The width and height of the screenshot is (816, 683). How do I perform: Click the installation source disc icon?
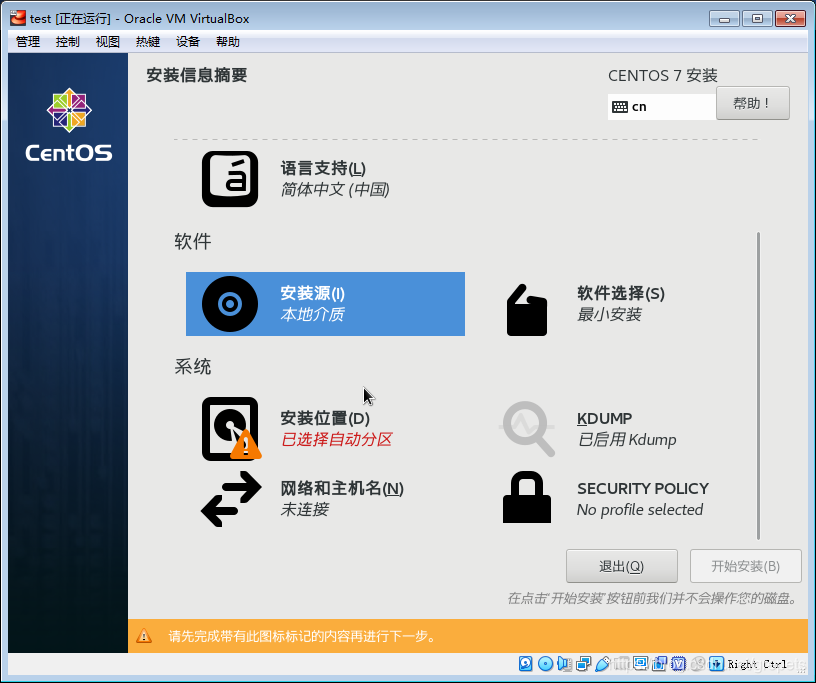click(x=230, y=304)
